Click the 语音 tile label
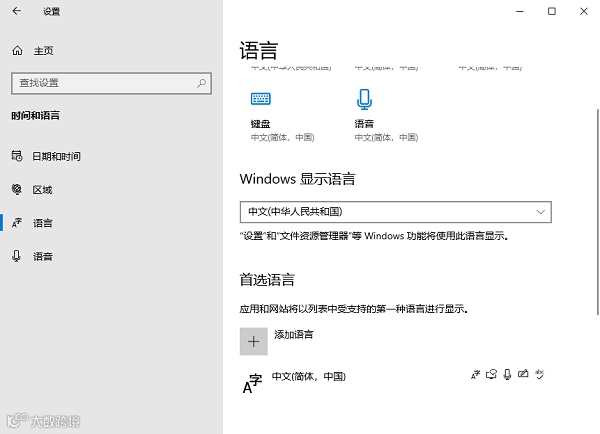600x434 pixels. click(364, 124)
